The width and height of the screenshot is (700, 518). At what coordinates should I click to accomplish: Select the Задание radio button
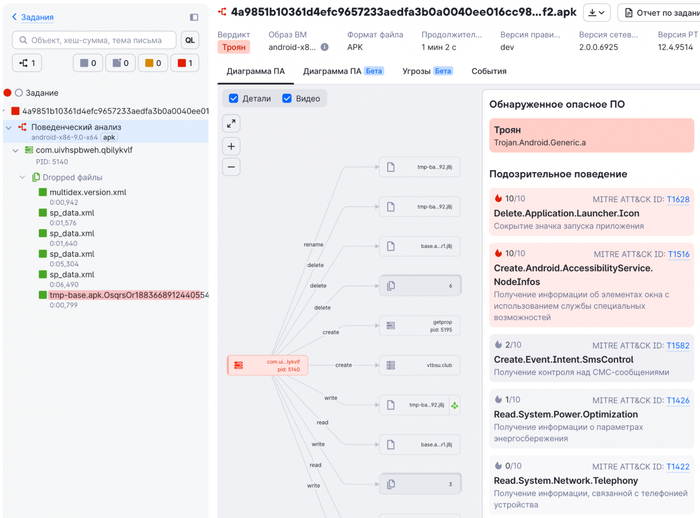(x=19, y=93)
